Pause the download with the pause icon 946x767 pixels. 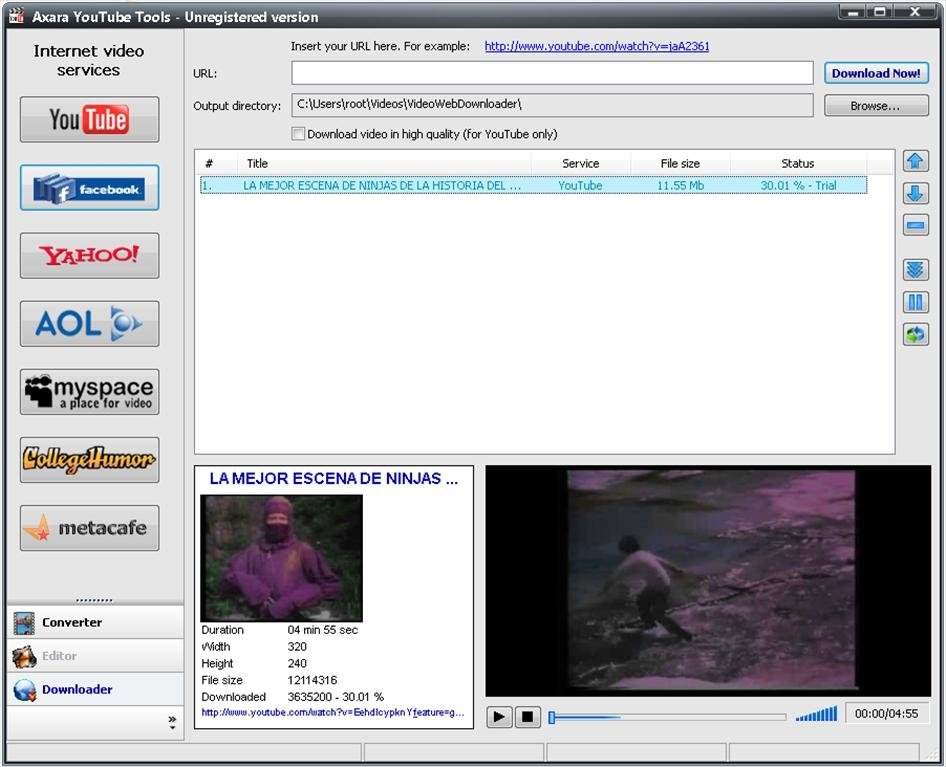pyautogui.click(x=915, y=302)
